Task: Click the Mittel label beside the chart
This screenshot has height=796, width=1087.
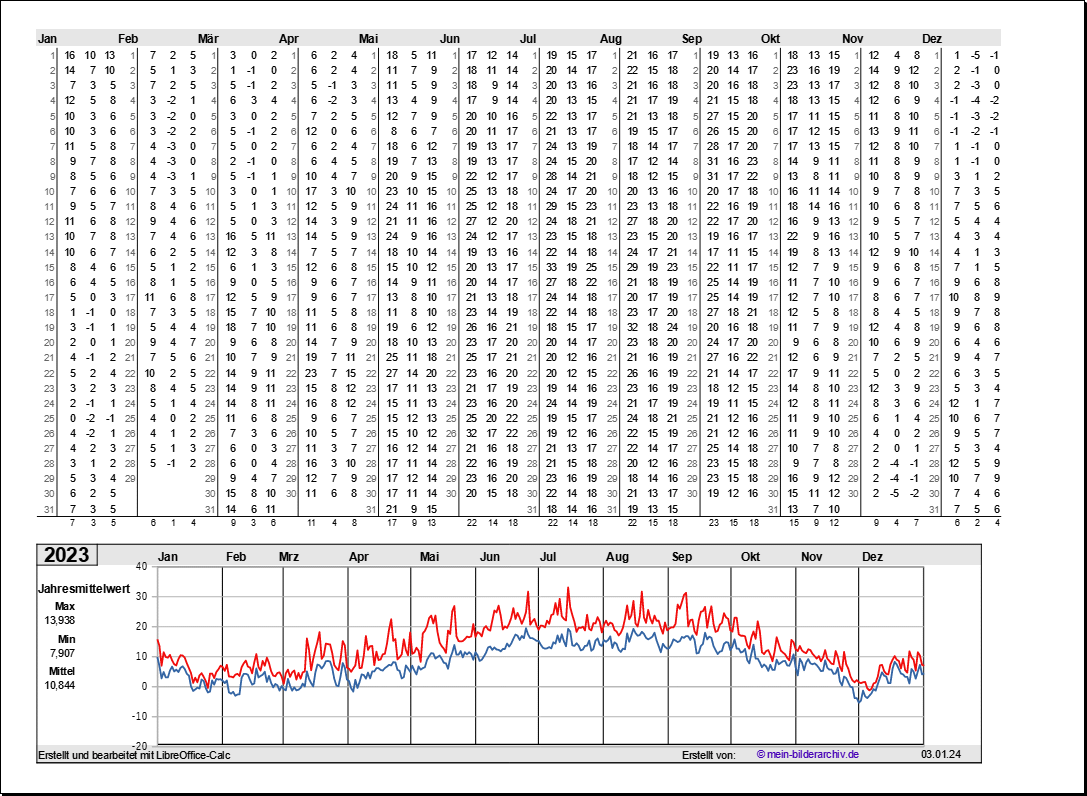Action: [x=62, y=671]
